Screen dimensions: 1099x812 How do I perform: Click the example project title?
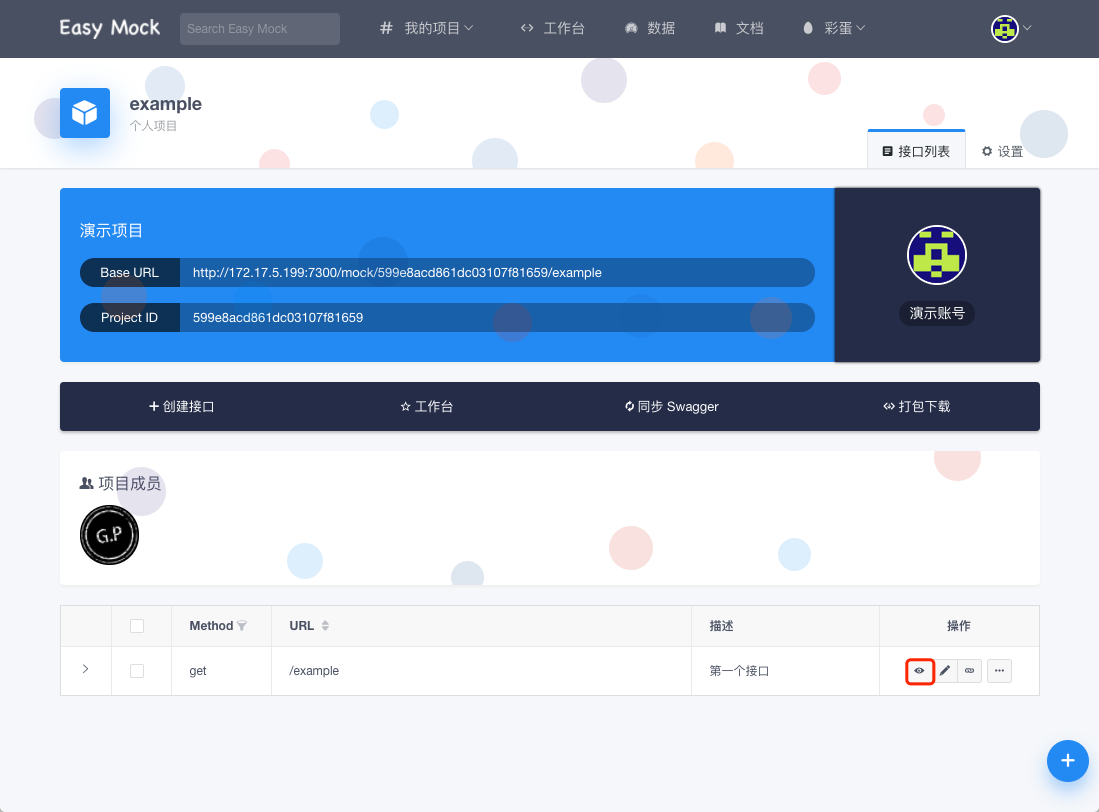(x=165, y=104)
